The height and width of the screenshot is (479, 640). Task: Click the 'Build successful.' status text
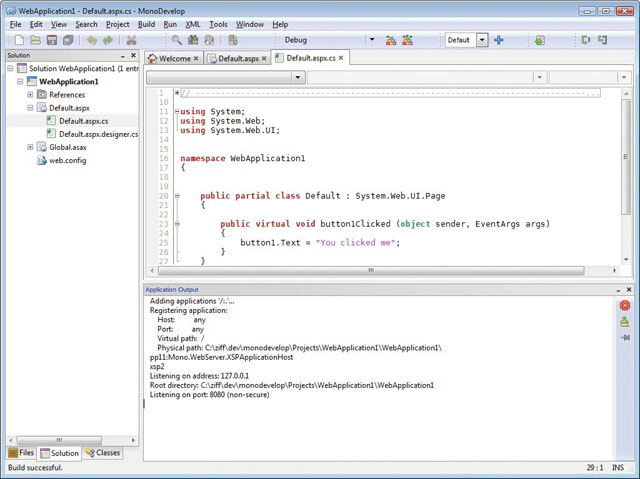point(35,468)
